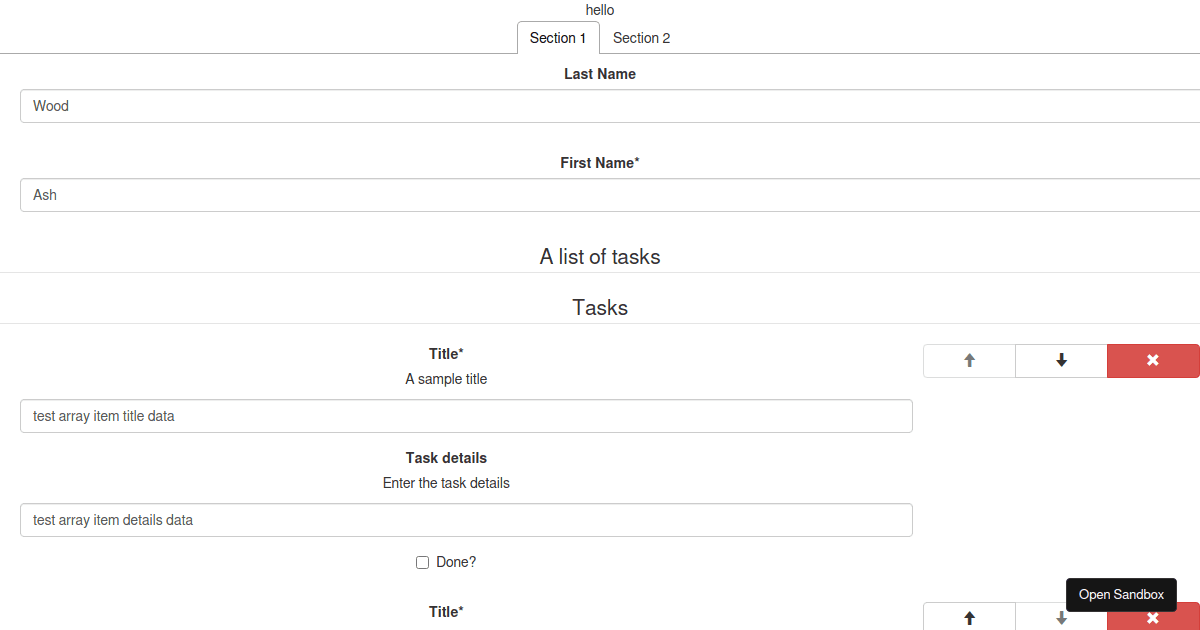Select the Section 1 tab
Screen dimensions: 1200x630
point(557,38)
